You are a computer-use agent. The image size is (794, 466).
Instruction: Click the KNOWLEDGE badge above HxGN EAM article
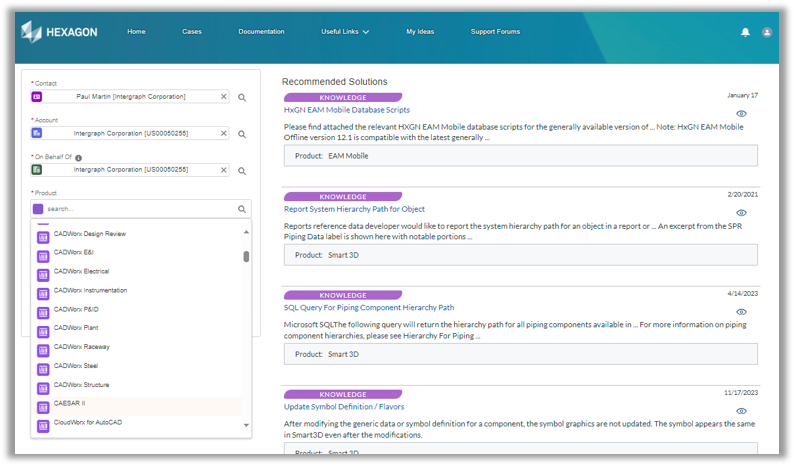coord(343,97)
